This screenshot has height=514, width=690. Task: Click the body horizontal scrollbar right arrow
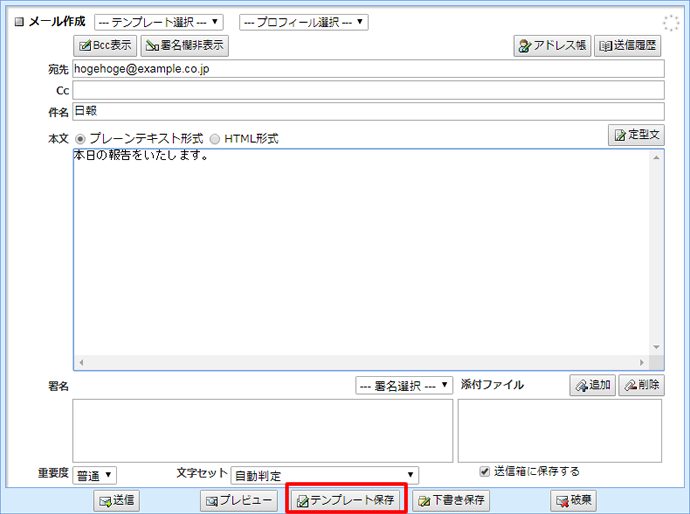point(642,363)
